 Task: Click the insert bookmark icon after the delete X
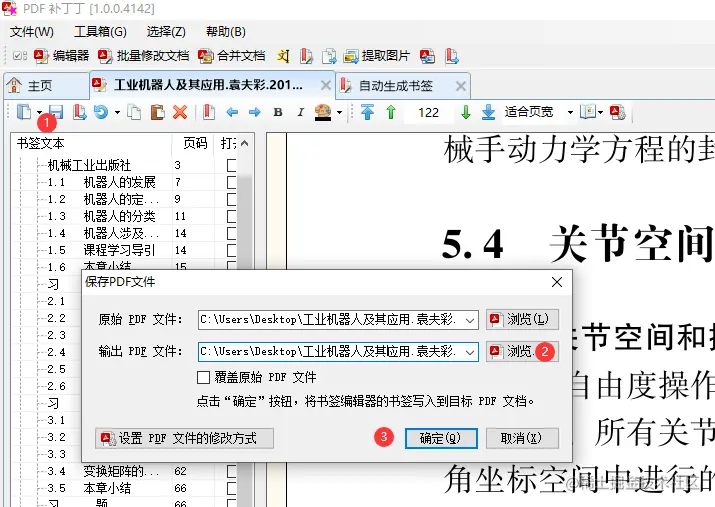pyautogui.click(x=209, y=112)
